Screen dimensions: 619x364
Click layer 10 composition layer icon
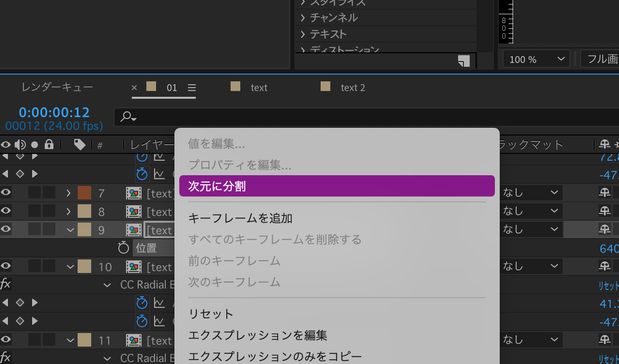134,267
